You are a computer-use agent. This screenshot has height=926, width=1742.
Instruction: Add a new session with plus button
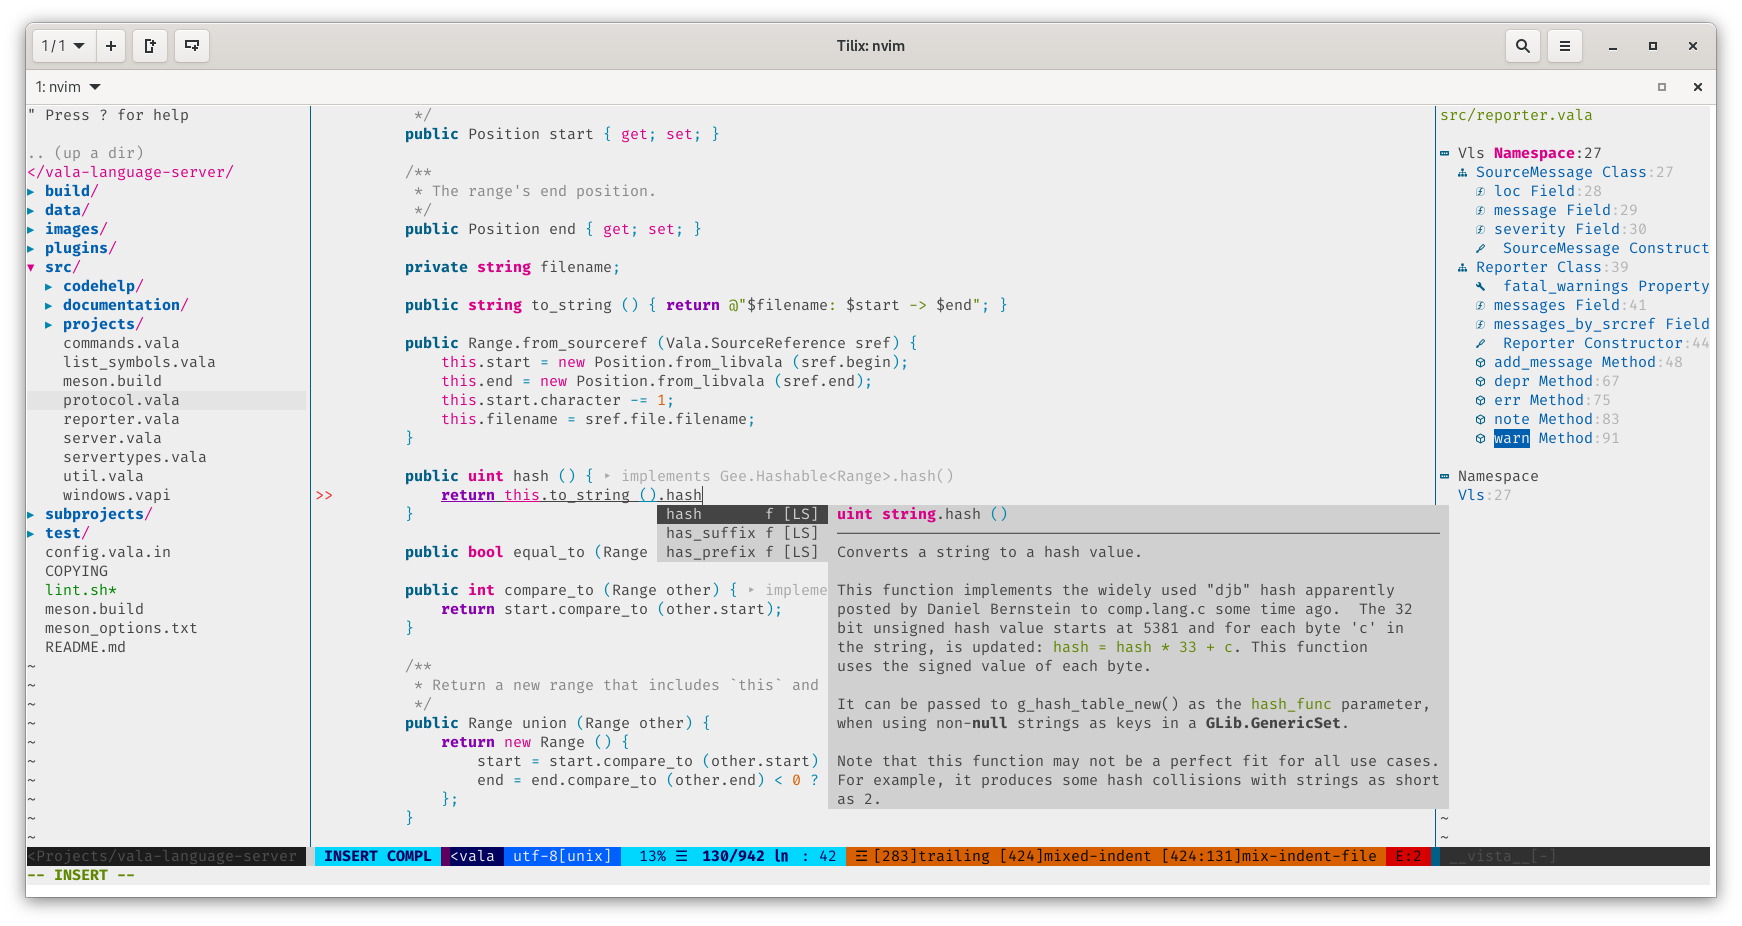pos(111,46)
